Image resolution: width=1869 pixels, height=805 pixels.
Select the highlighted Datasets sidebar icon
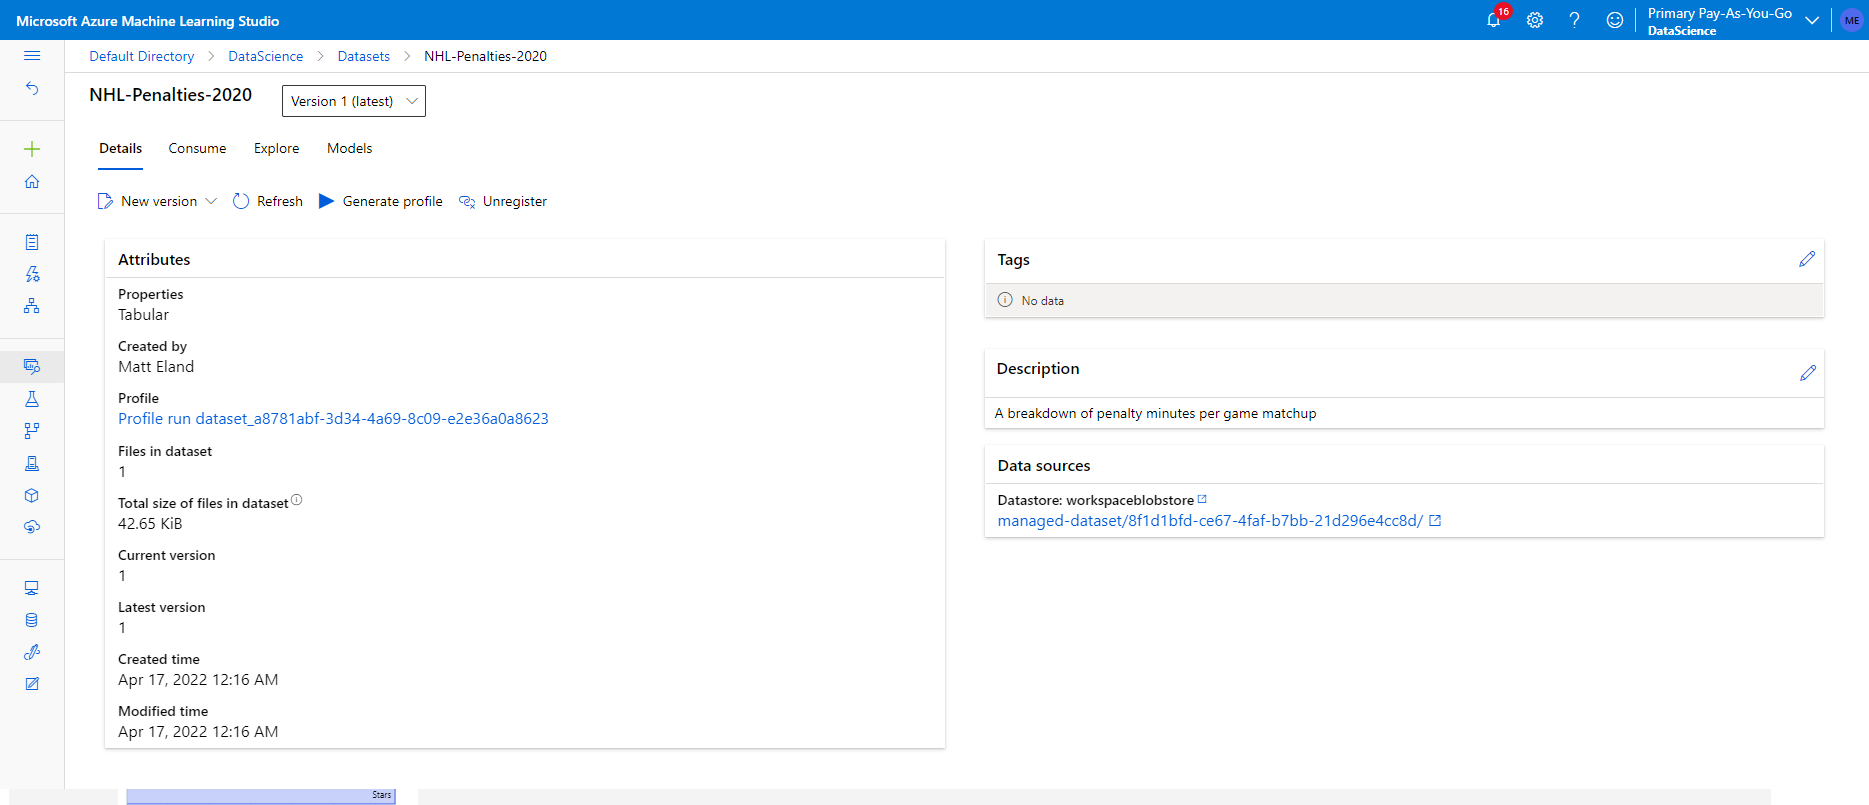coord(32,366)
